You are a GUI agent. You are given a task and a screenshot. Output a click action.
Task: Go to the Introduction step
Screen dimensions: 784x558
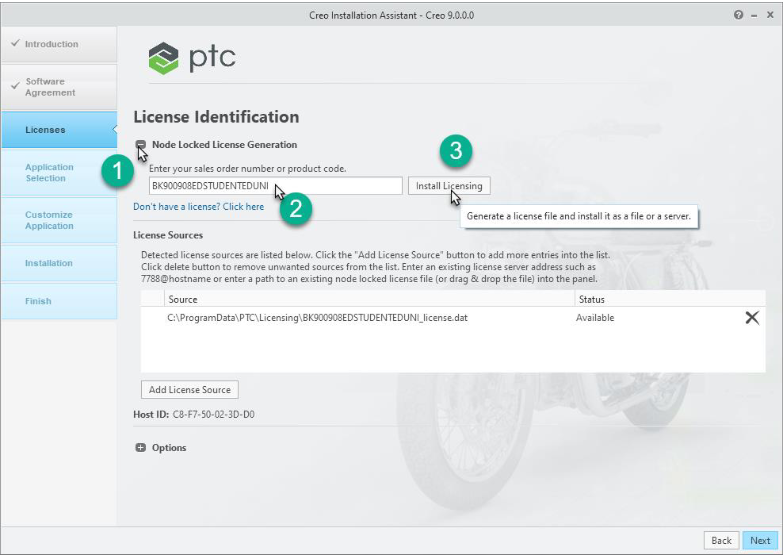tap(59, 44)
